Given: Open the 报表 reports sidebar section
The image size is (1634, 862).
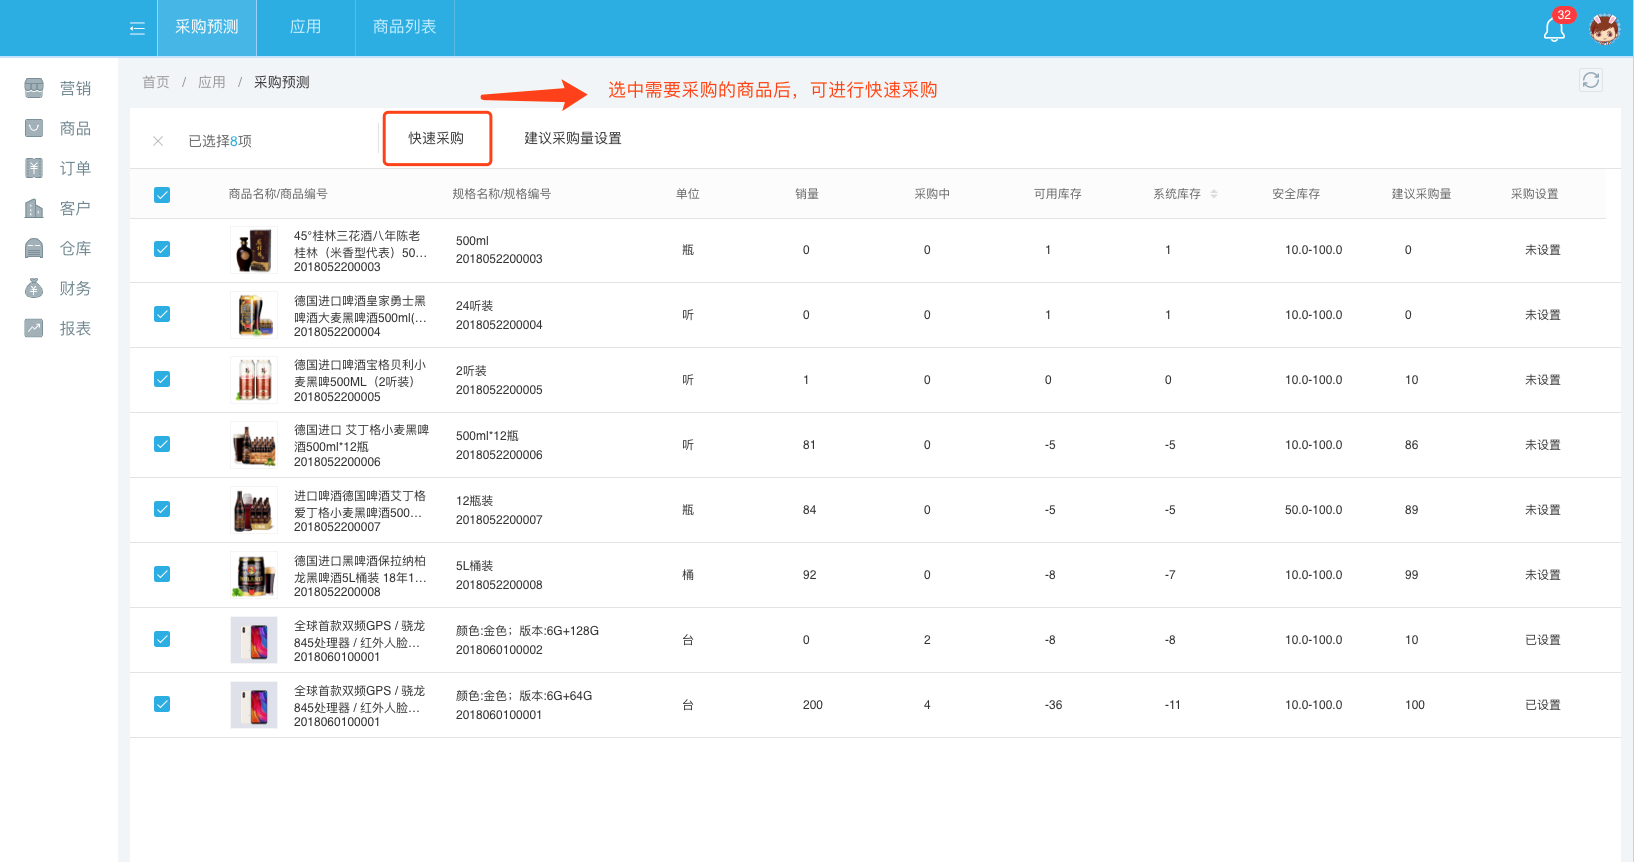Looking at the screenshot, I should point(58,328).
